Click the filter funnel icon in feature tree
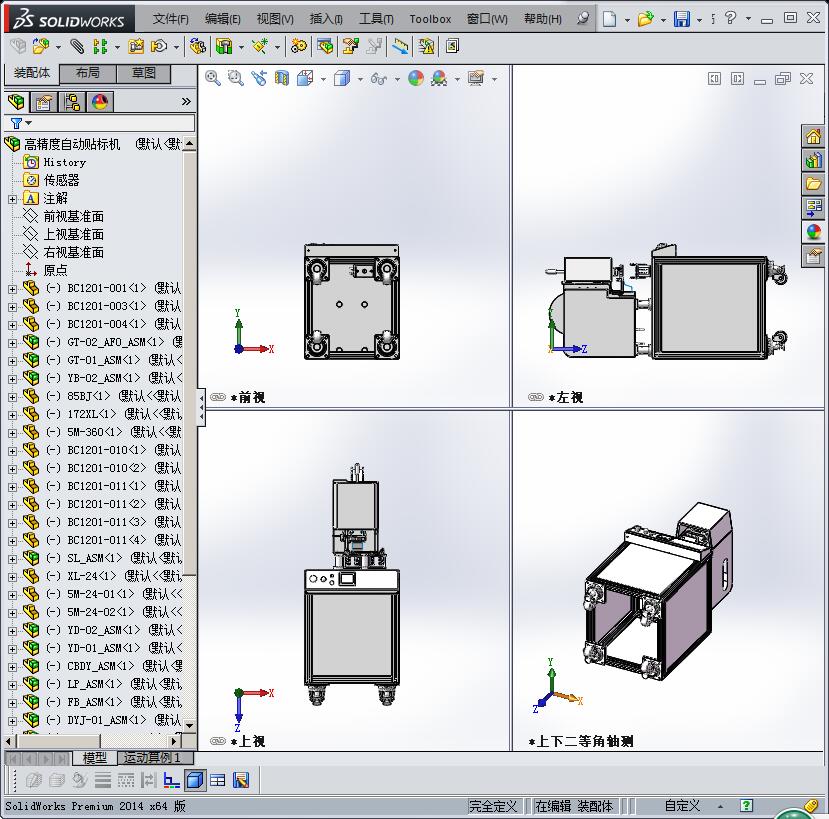 pos(16,123)
